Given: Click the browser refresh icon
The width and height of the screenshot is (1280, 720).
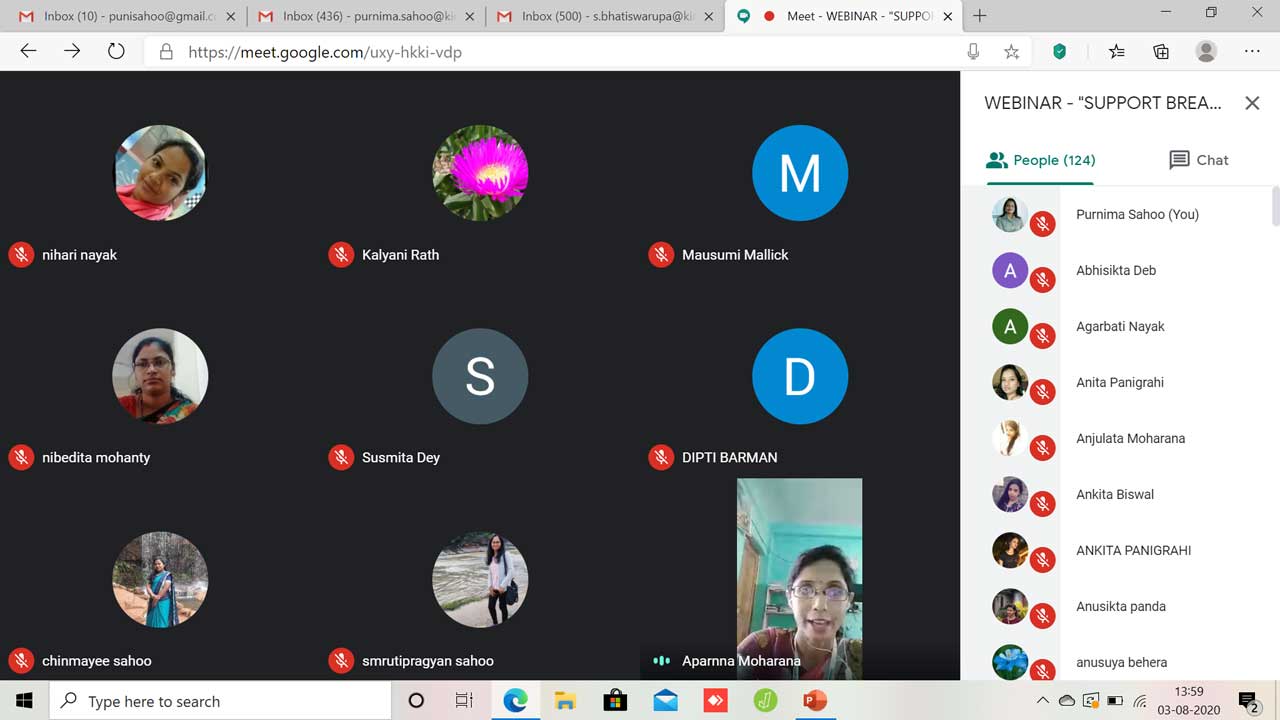Looking at the screenshot, I should click(116, 52).
